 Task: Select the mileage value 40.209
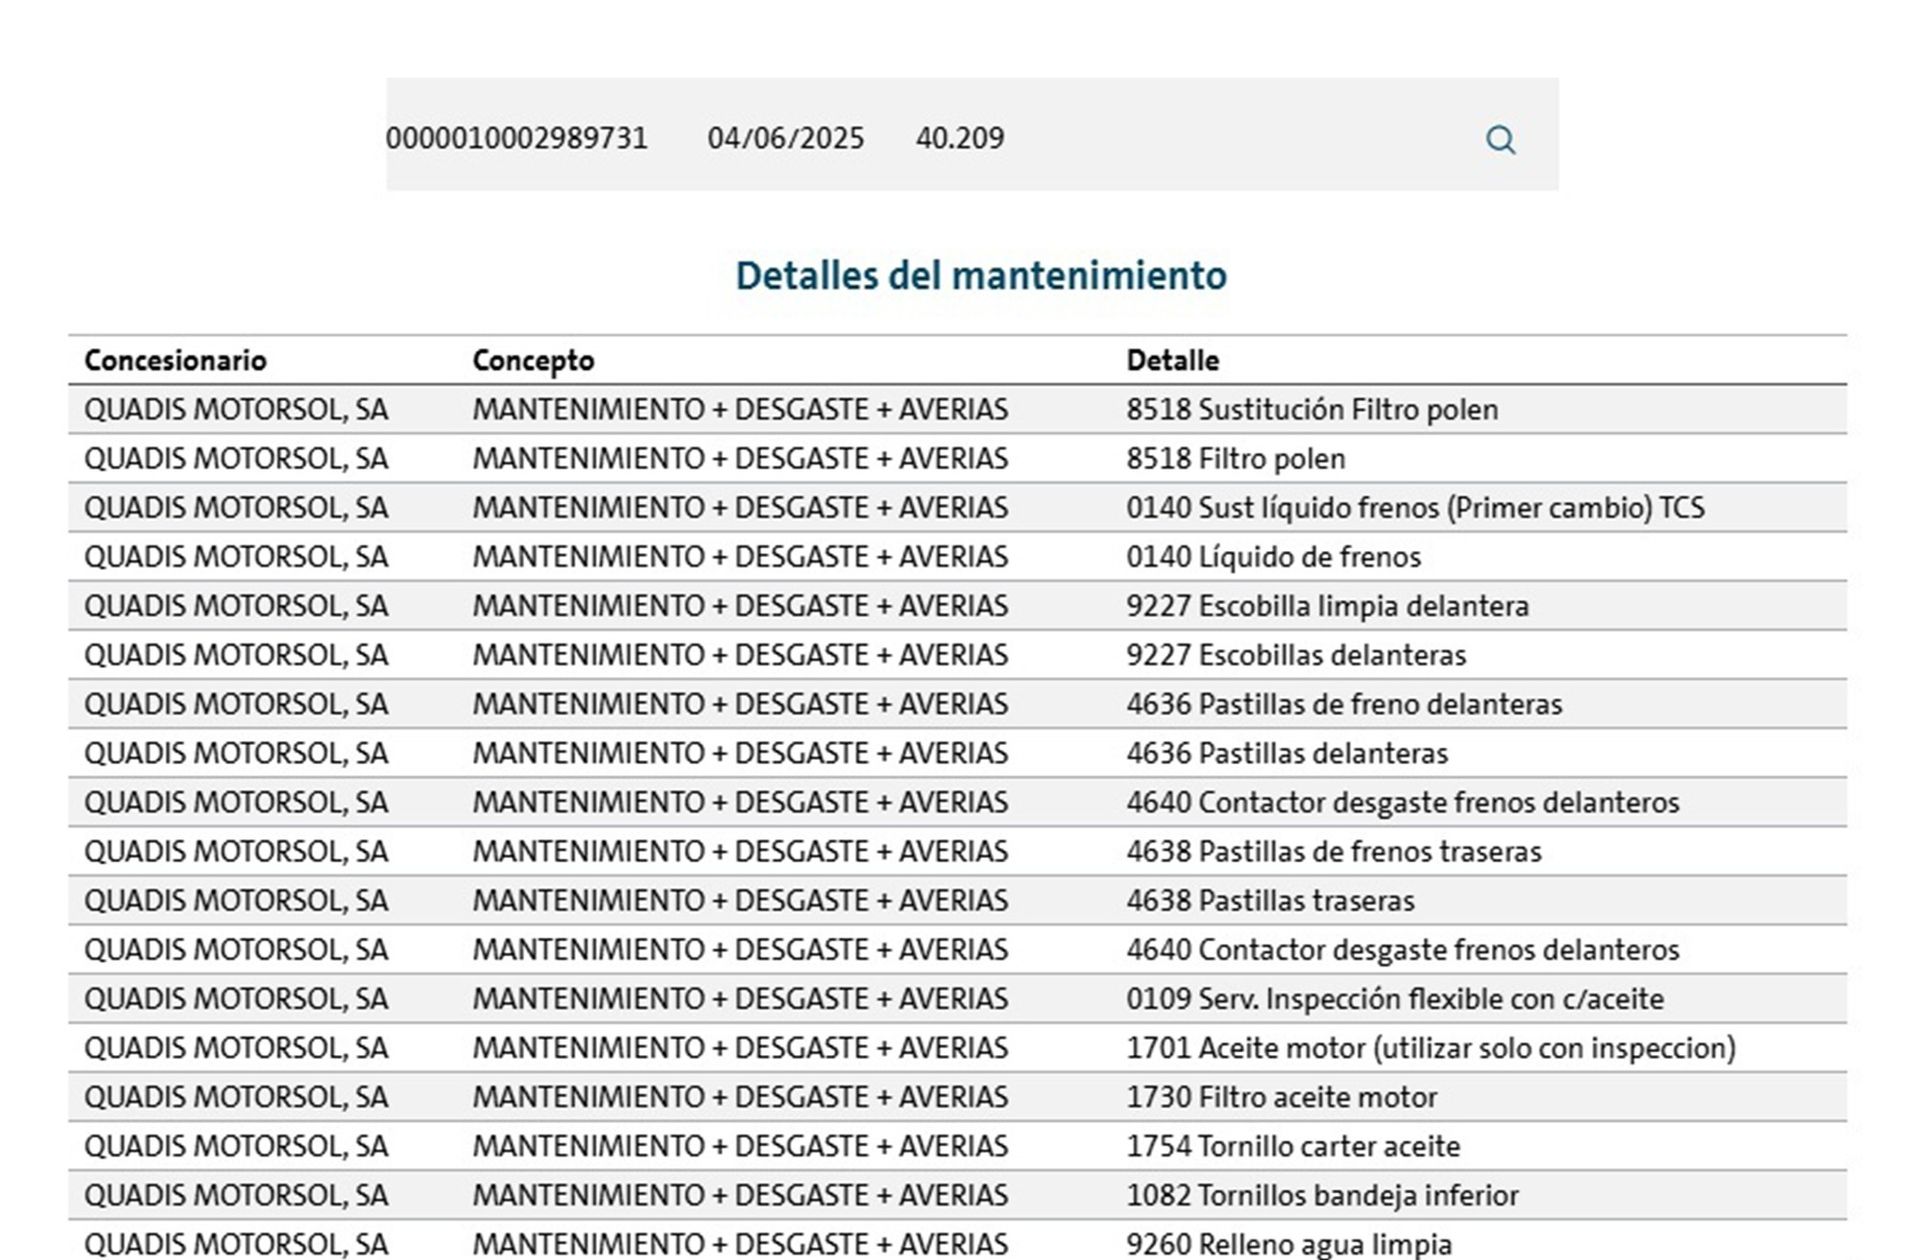[x=960, y=138]
